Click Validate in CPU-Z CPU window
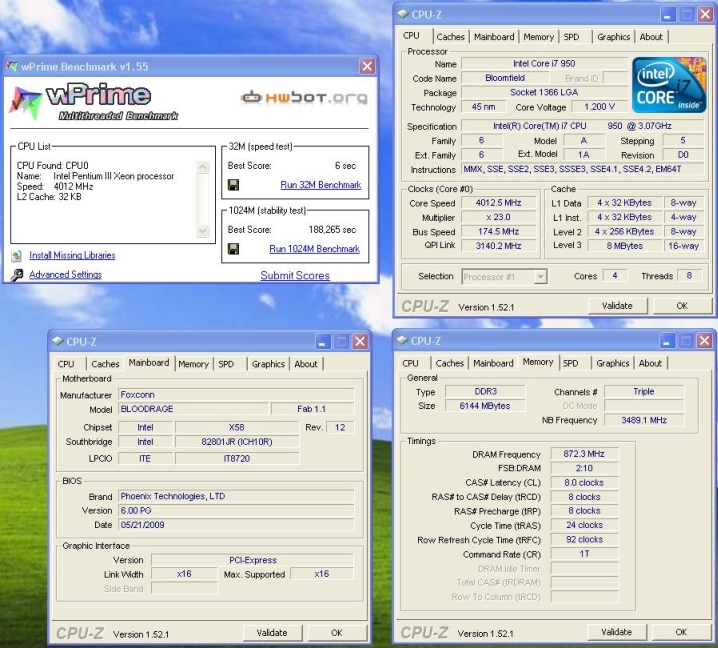Image resolution: width=718 pixels, height=648 pixels. [617, 305]
